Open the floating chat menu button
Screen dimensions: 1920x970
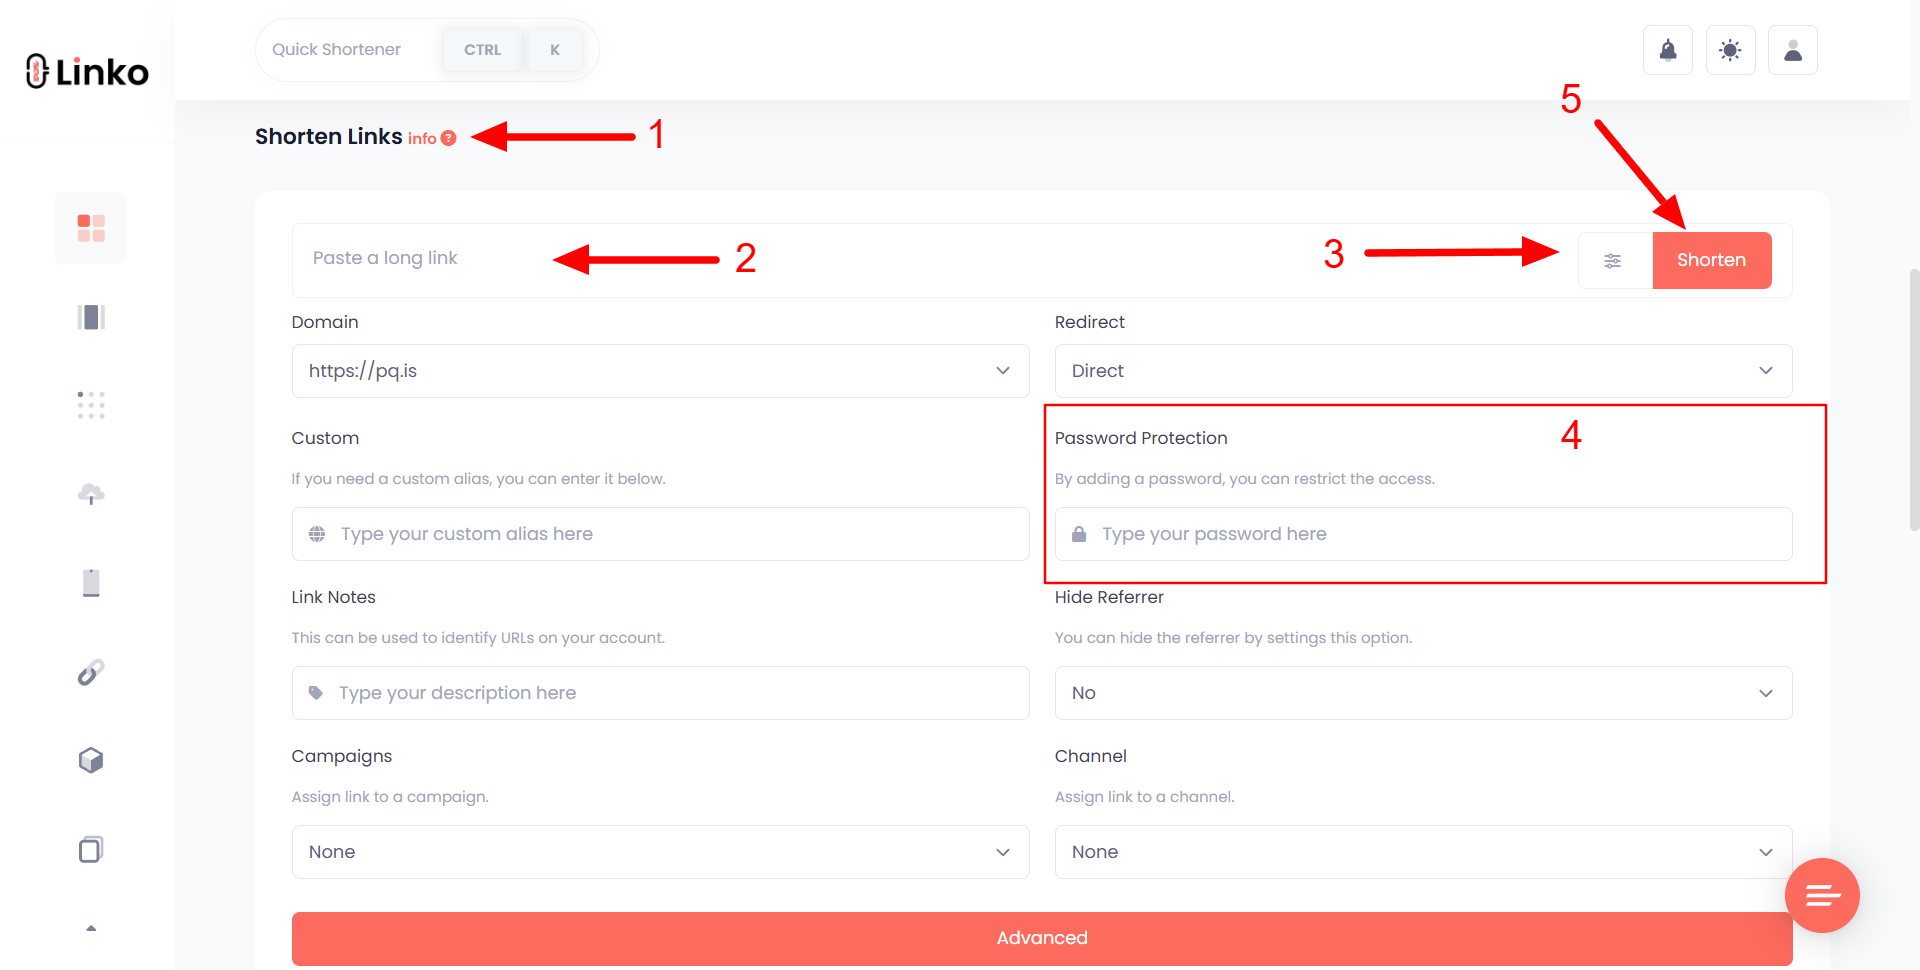[x=1822, y=895]
